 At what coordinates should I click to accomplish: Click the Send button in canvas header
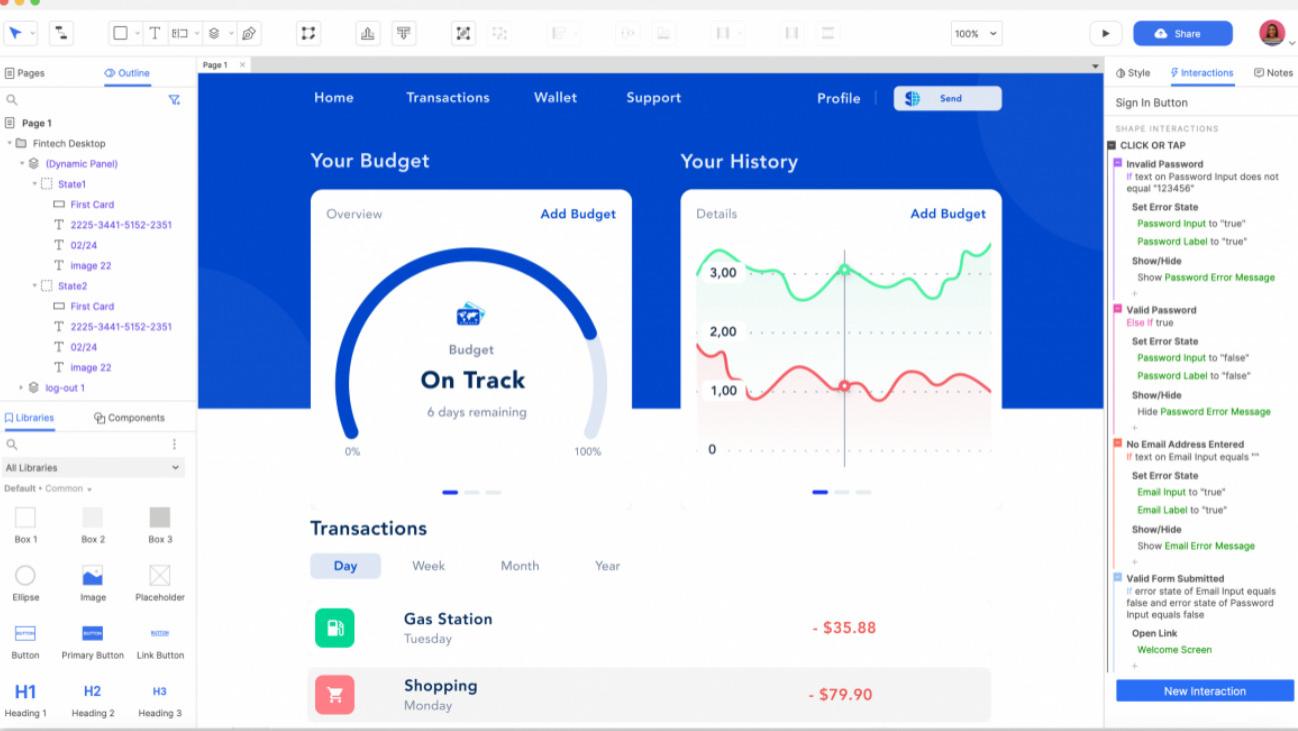[x=947, y=98]
